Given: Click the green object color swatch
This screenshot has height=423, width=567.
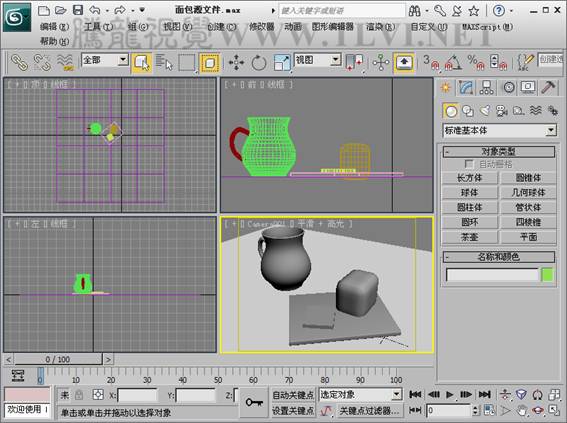Looking at the screenshot, I should click(x=547, y=275).
